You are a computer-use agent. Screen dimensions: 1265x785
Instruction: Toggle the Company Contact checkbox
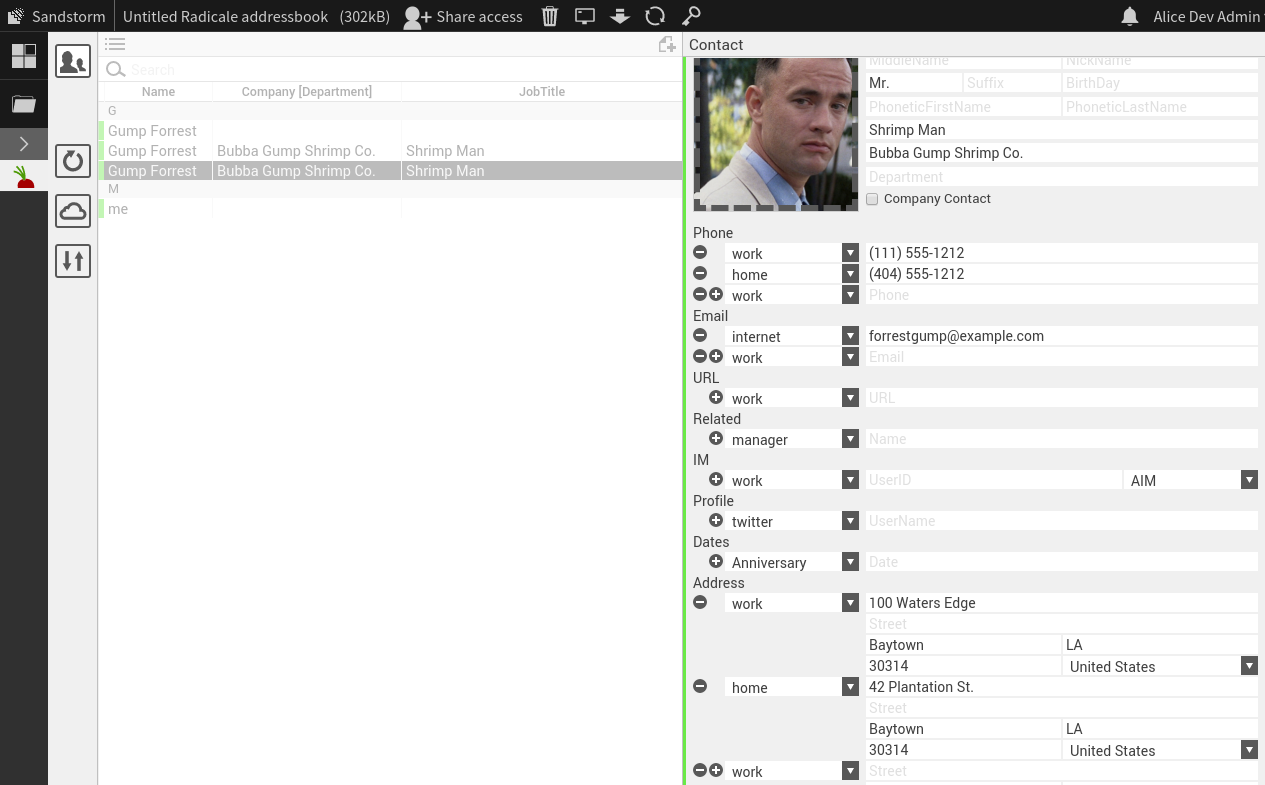(872, 199)
